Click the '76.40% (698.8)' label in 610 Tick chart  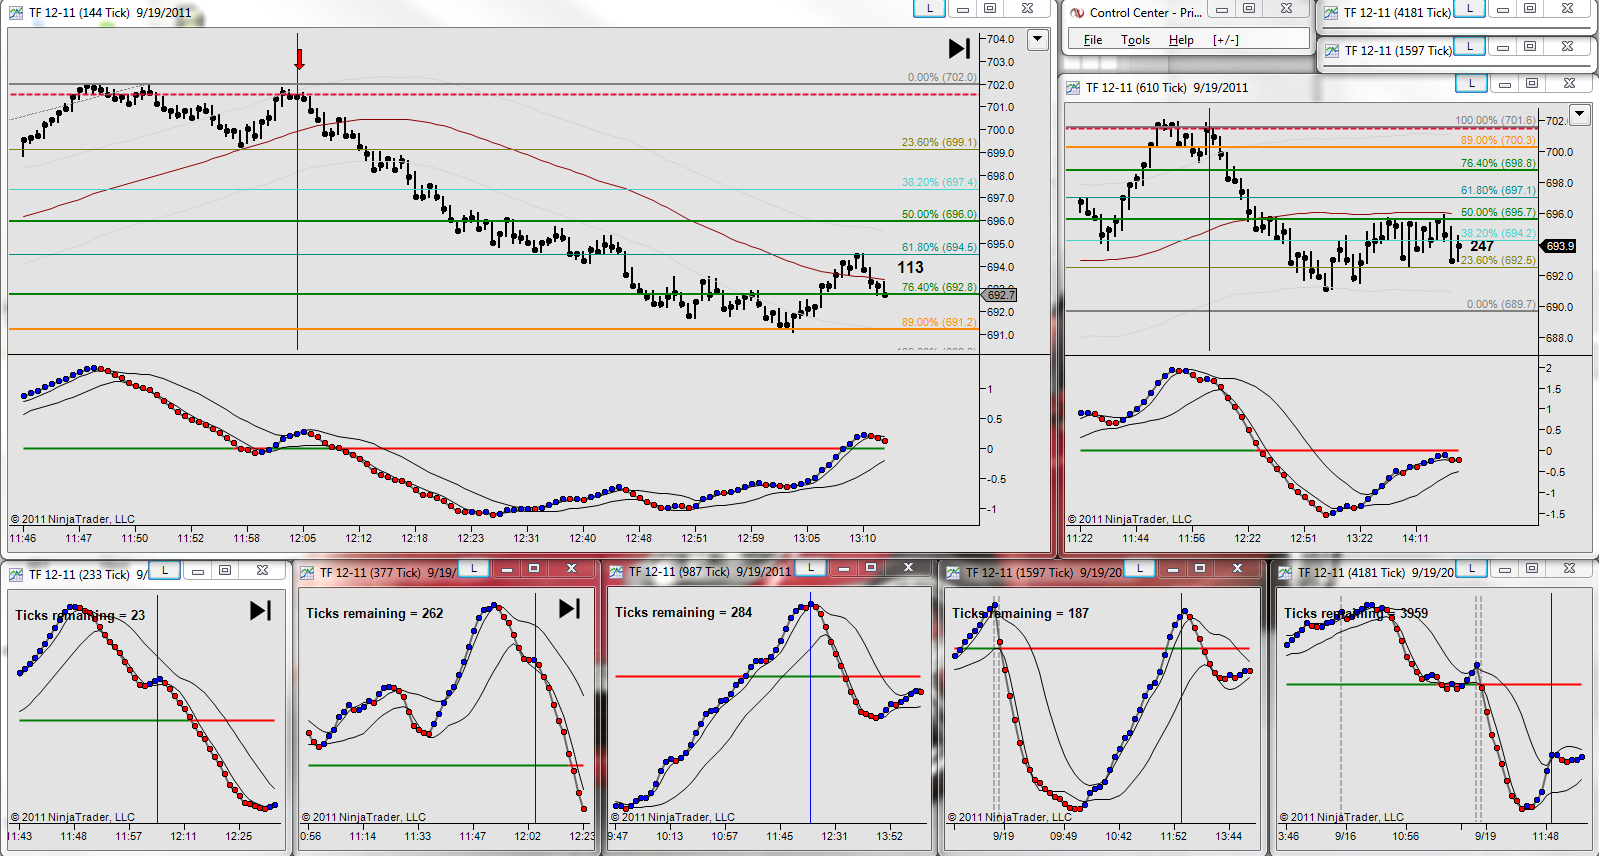pos(1498,163)
